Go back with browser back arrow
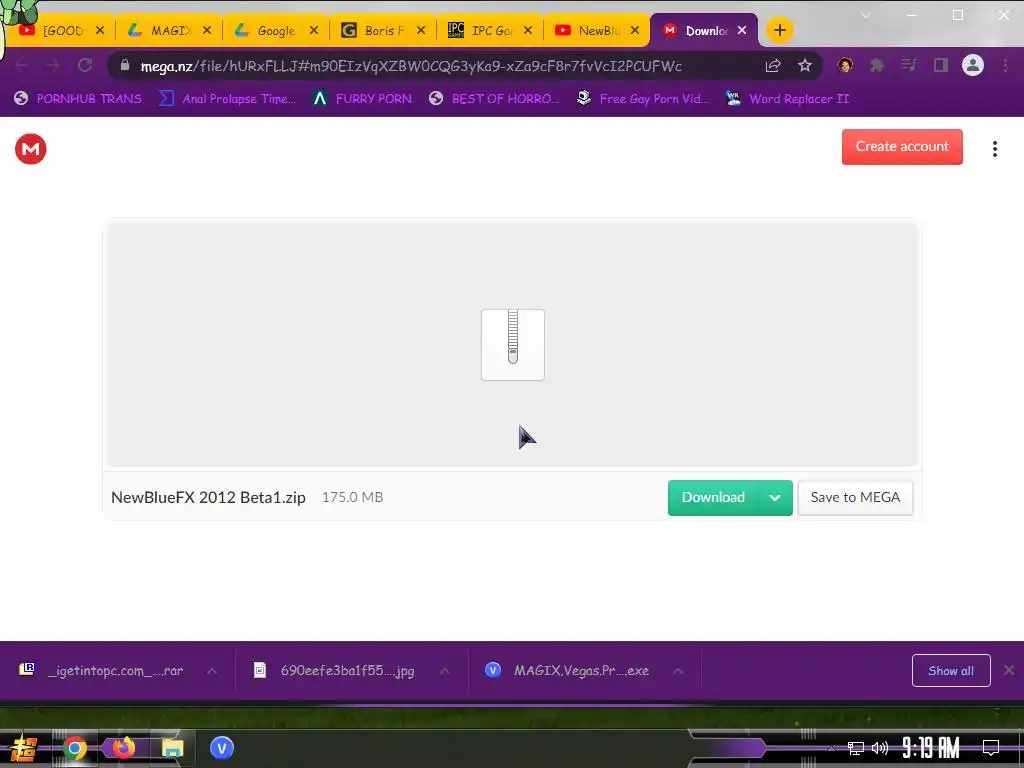 point(21,65)
